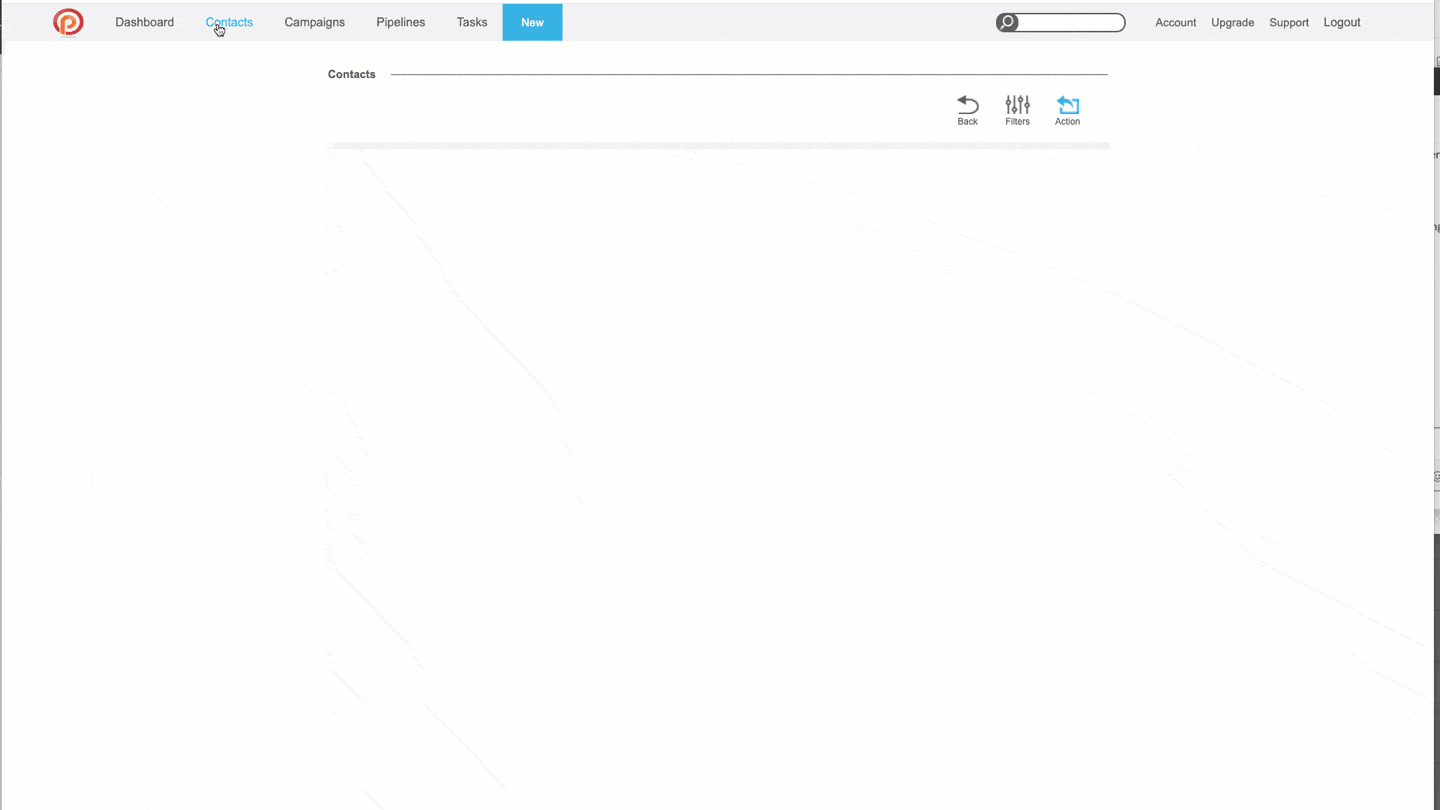Log out using the Logout link
This screenshot has height=810, width=1440.
pos(1341,22)
